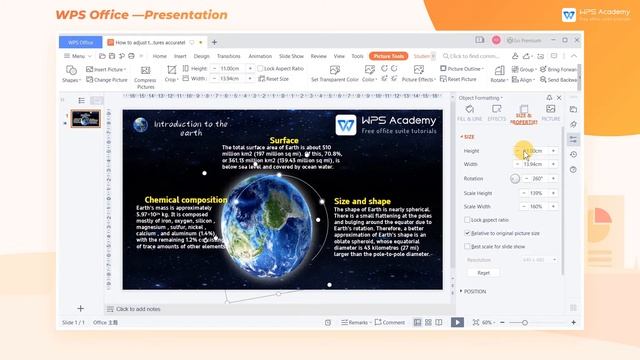
Task: Open the Slide Show tab
Action: point(291,56)
